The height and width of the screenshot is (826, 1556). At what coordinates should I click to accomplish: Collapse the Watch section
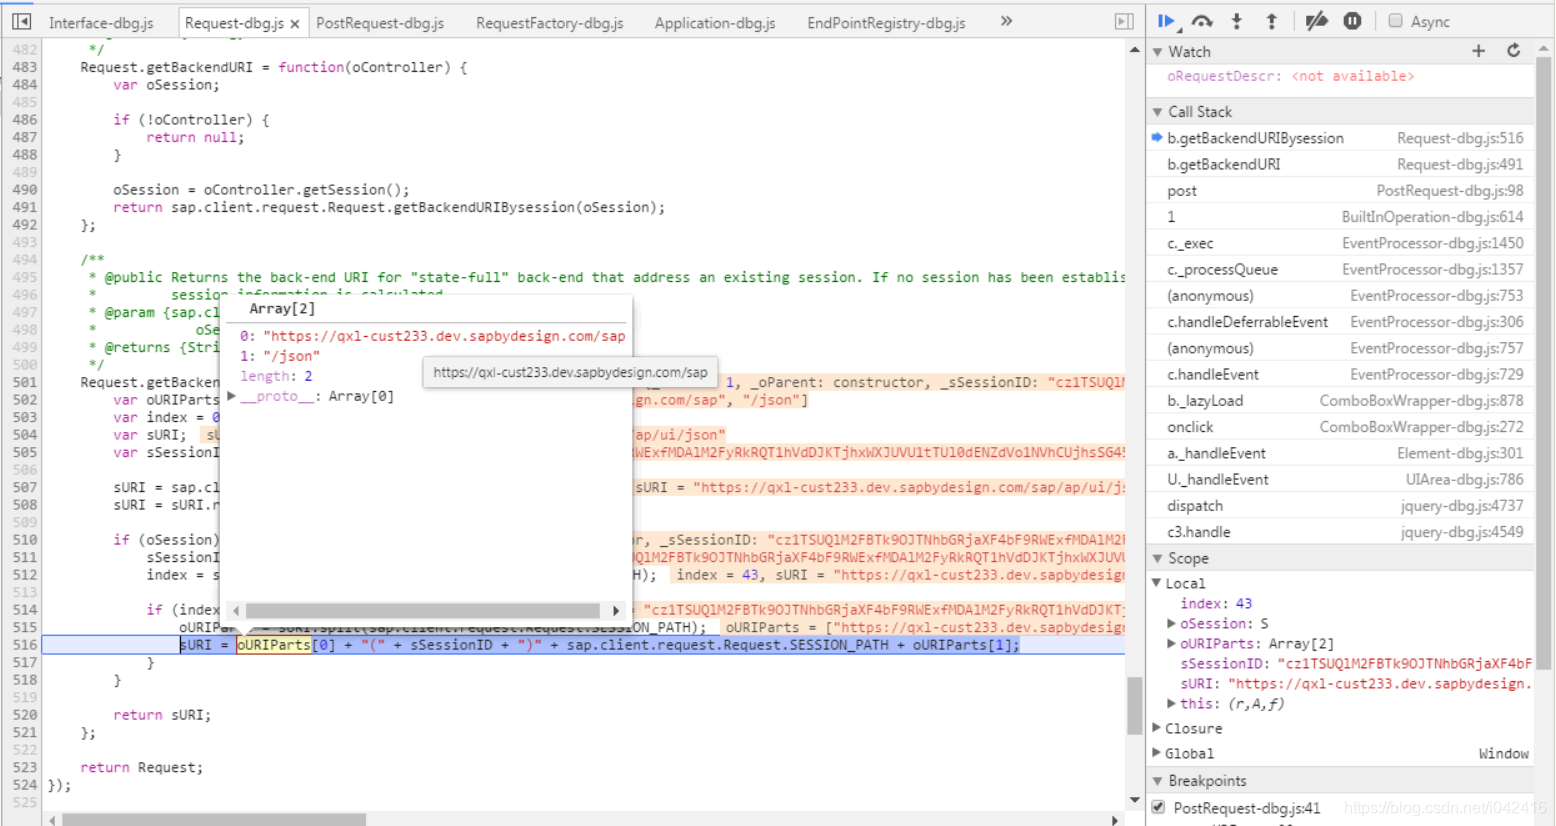tap(1158, 52)
